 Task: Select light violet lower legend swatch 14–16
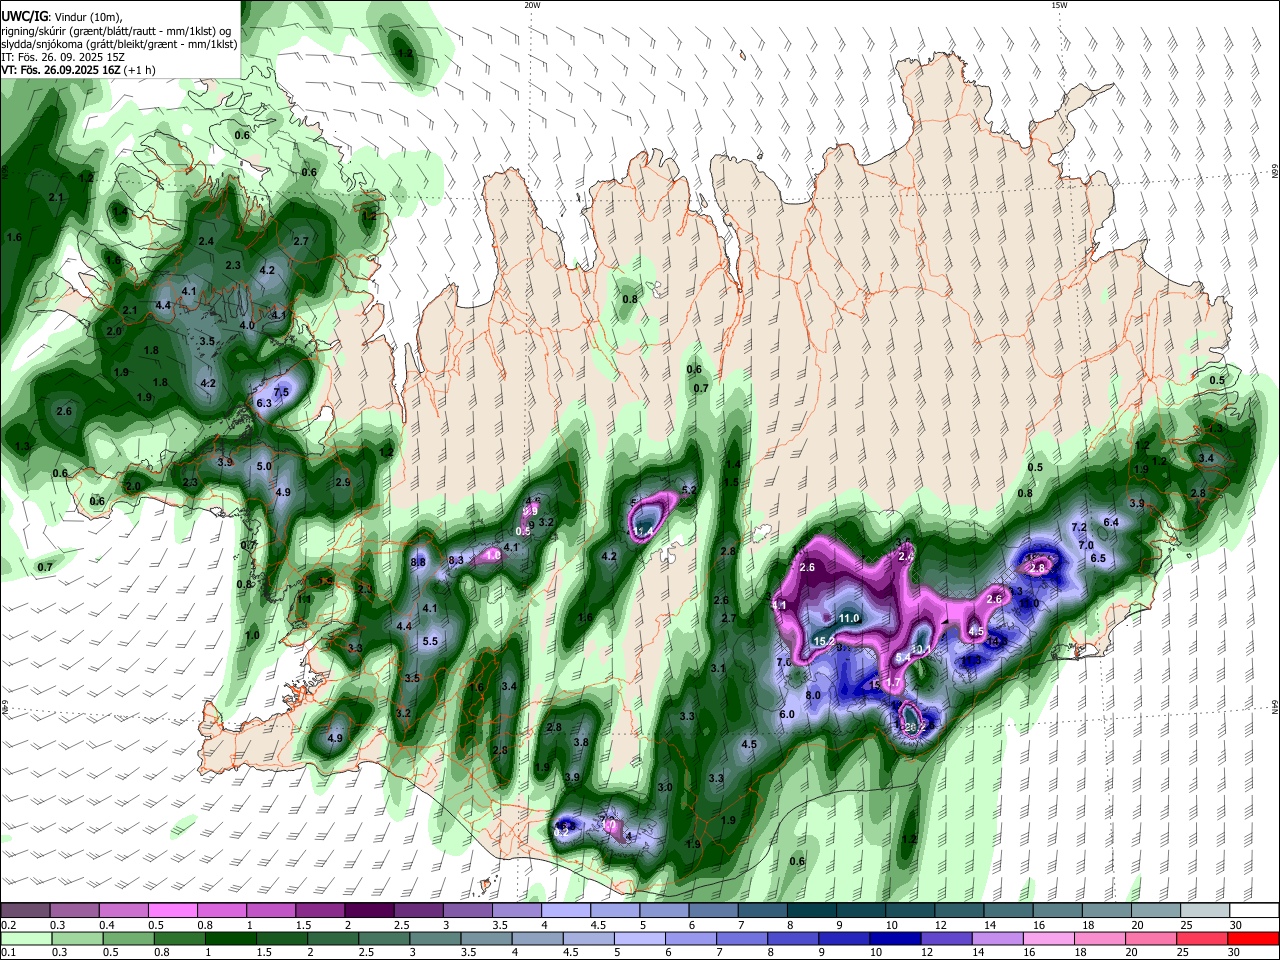coord(998,938)
